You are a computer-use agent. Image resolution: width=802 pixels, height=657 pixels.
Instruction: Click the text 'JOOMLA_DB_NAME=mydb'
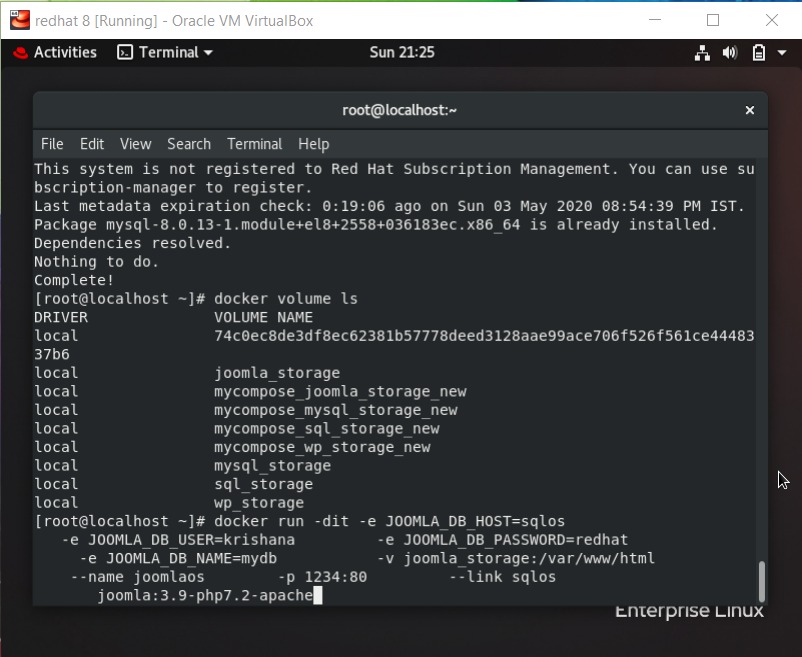pyautogui.click(x=191, y=558)
